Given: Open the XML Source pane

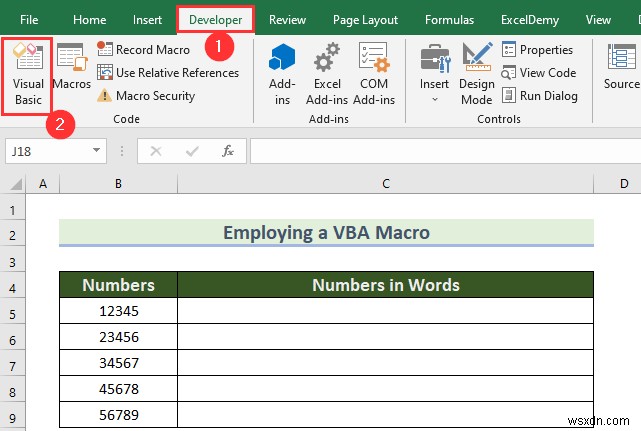Looking at the screenshot, I should coord(622,67).
